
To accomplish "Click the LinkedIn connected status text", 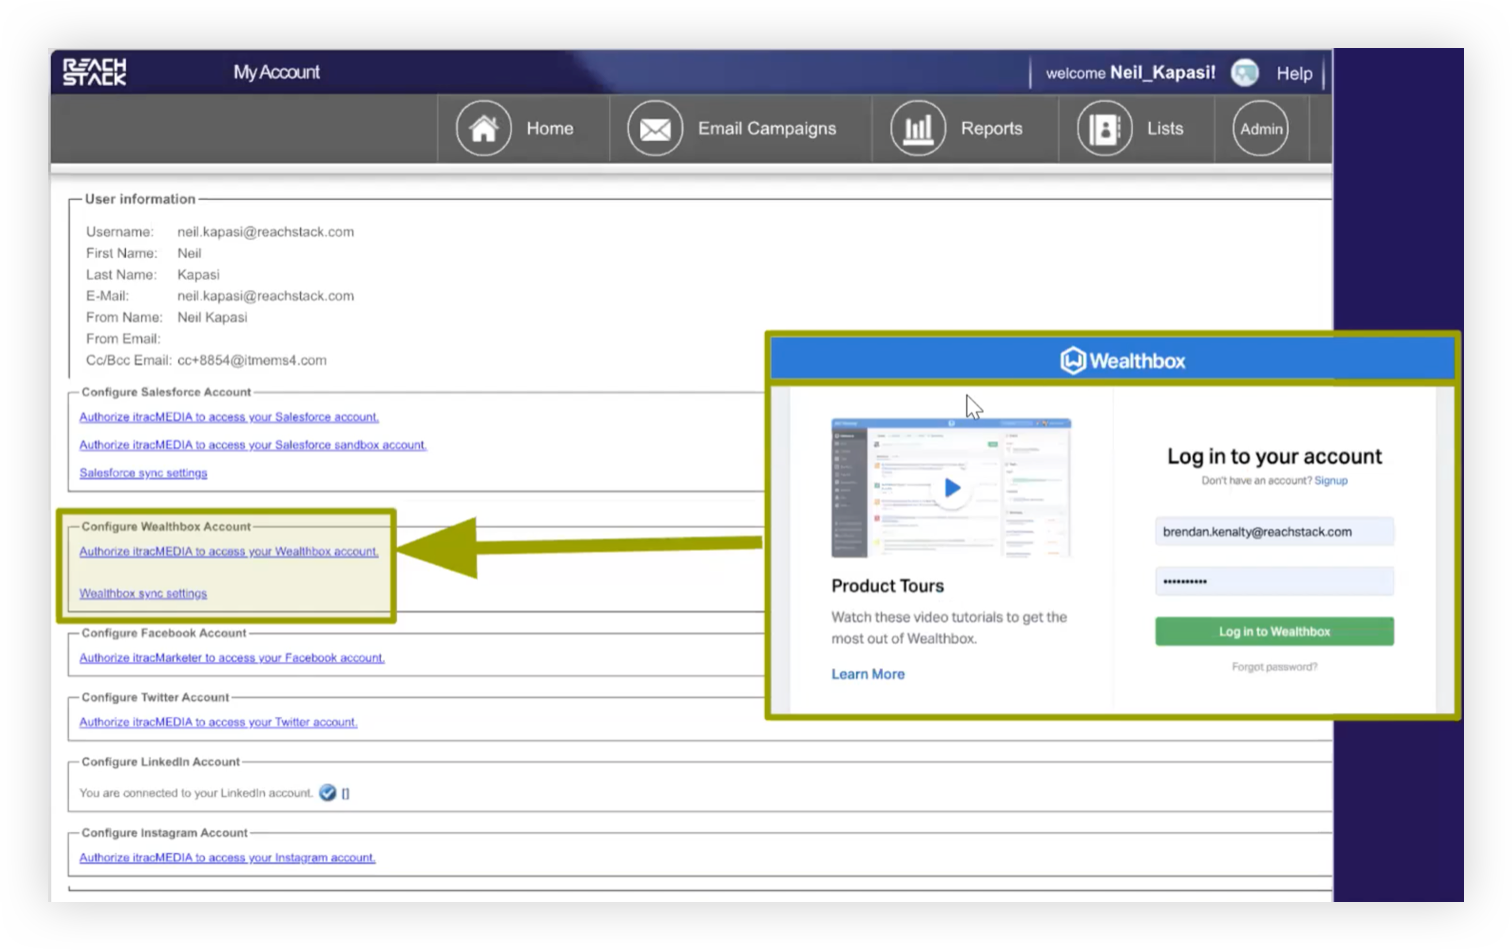I will coord(196,793).
